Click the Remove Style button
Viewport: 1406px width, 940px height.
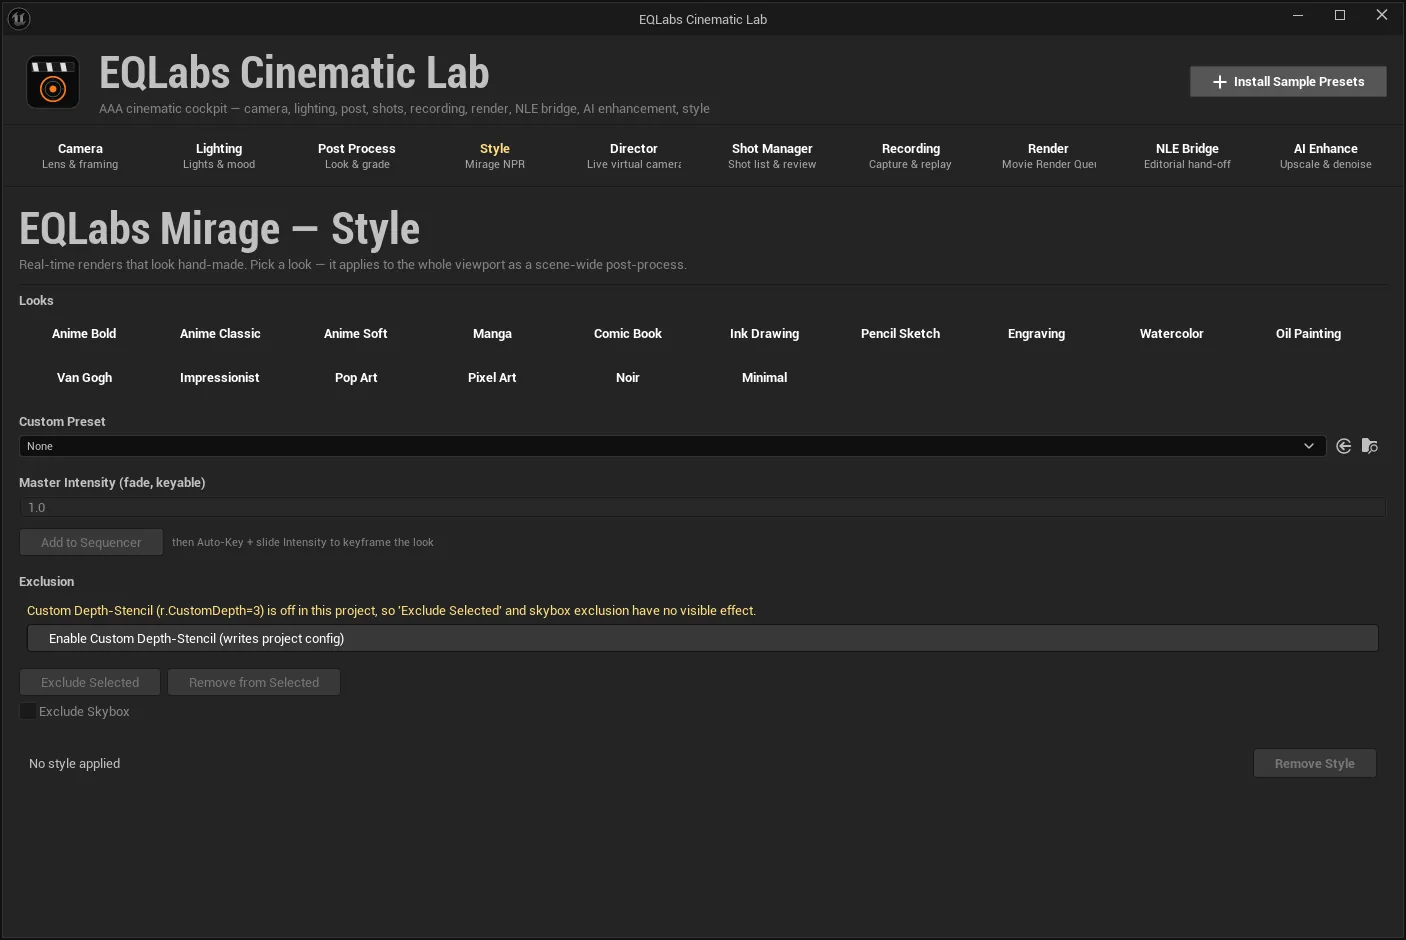(x=1315, y=763)
